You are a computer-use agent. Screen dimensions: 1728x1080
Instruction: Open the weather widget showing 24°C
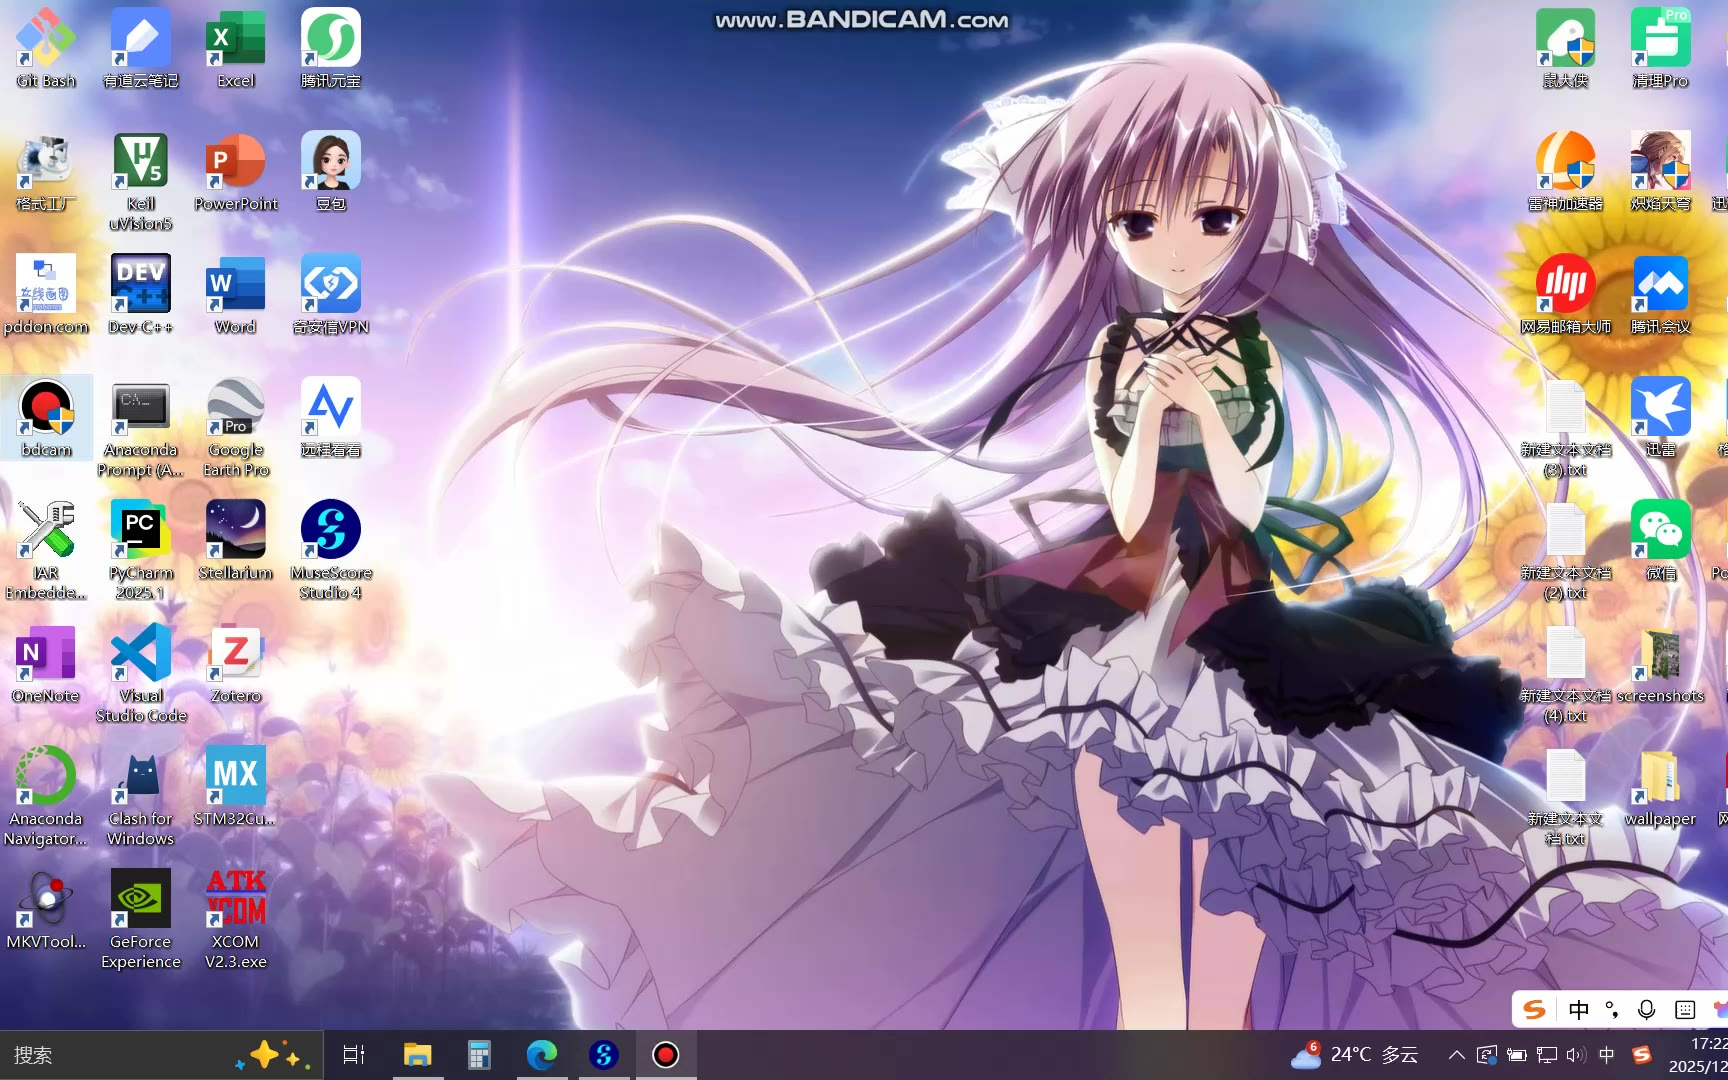coord(1355,1055)
